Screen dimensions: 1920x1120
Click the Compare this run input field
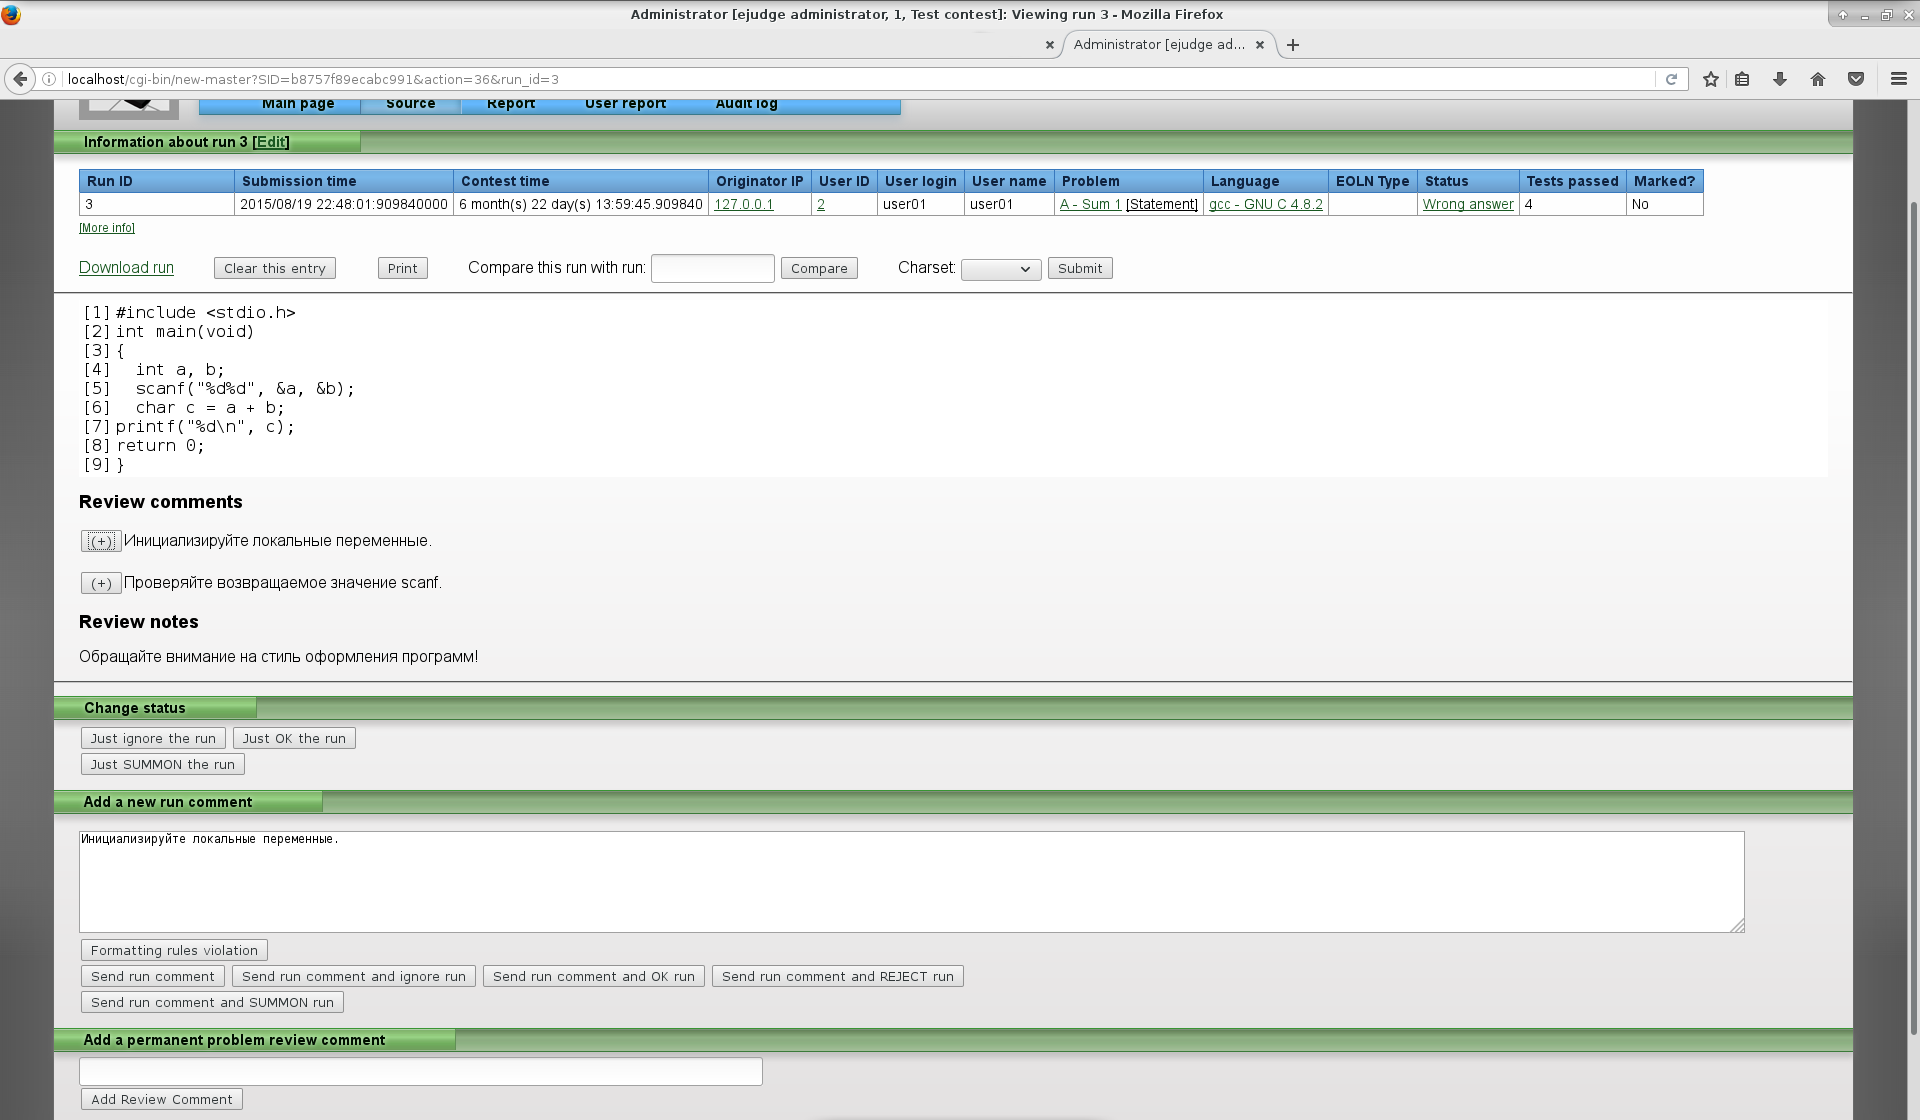point(712,269)
